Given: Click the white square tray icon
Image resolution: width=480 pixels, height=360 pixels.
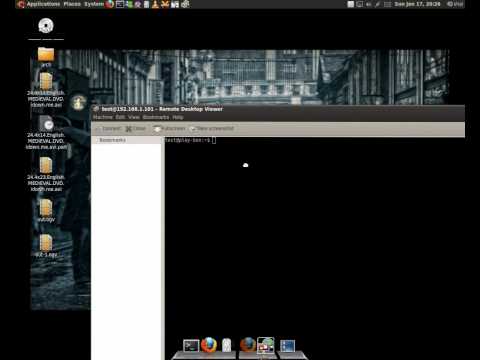Looking at the screenshot, I should pos(351,4).
